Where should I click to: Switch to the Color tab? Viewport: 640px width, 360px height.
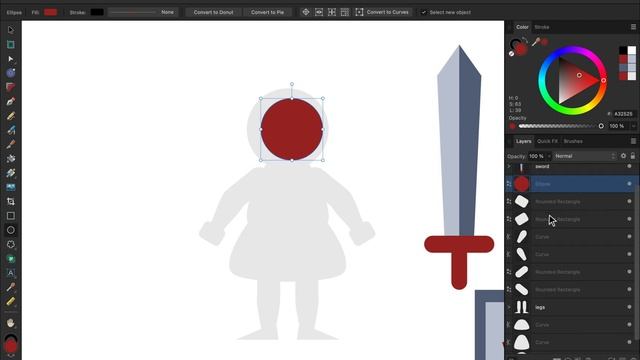pos(522,27)
